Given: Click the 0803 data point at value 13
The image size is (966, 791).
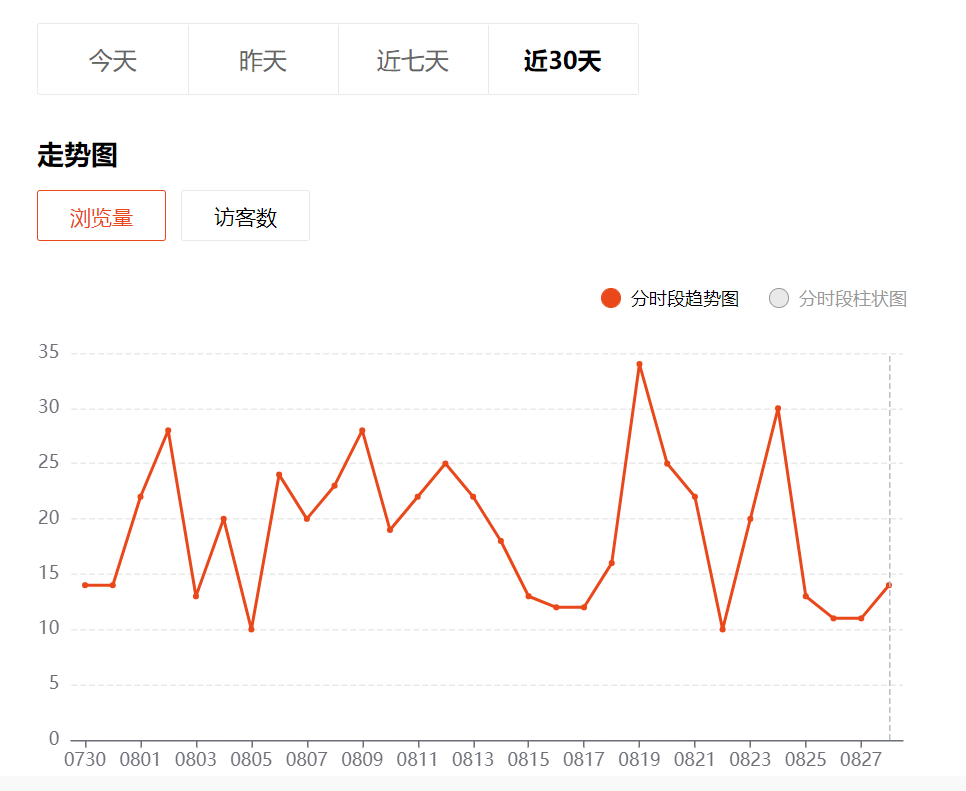Looking at the screenshot, I should [x=196, y=596].
